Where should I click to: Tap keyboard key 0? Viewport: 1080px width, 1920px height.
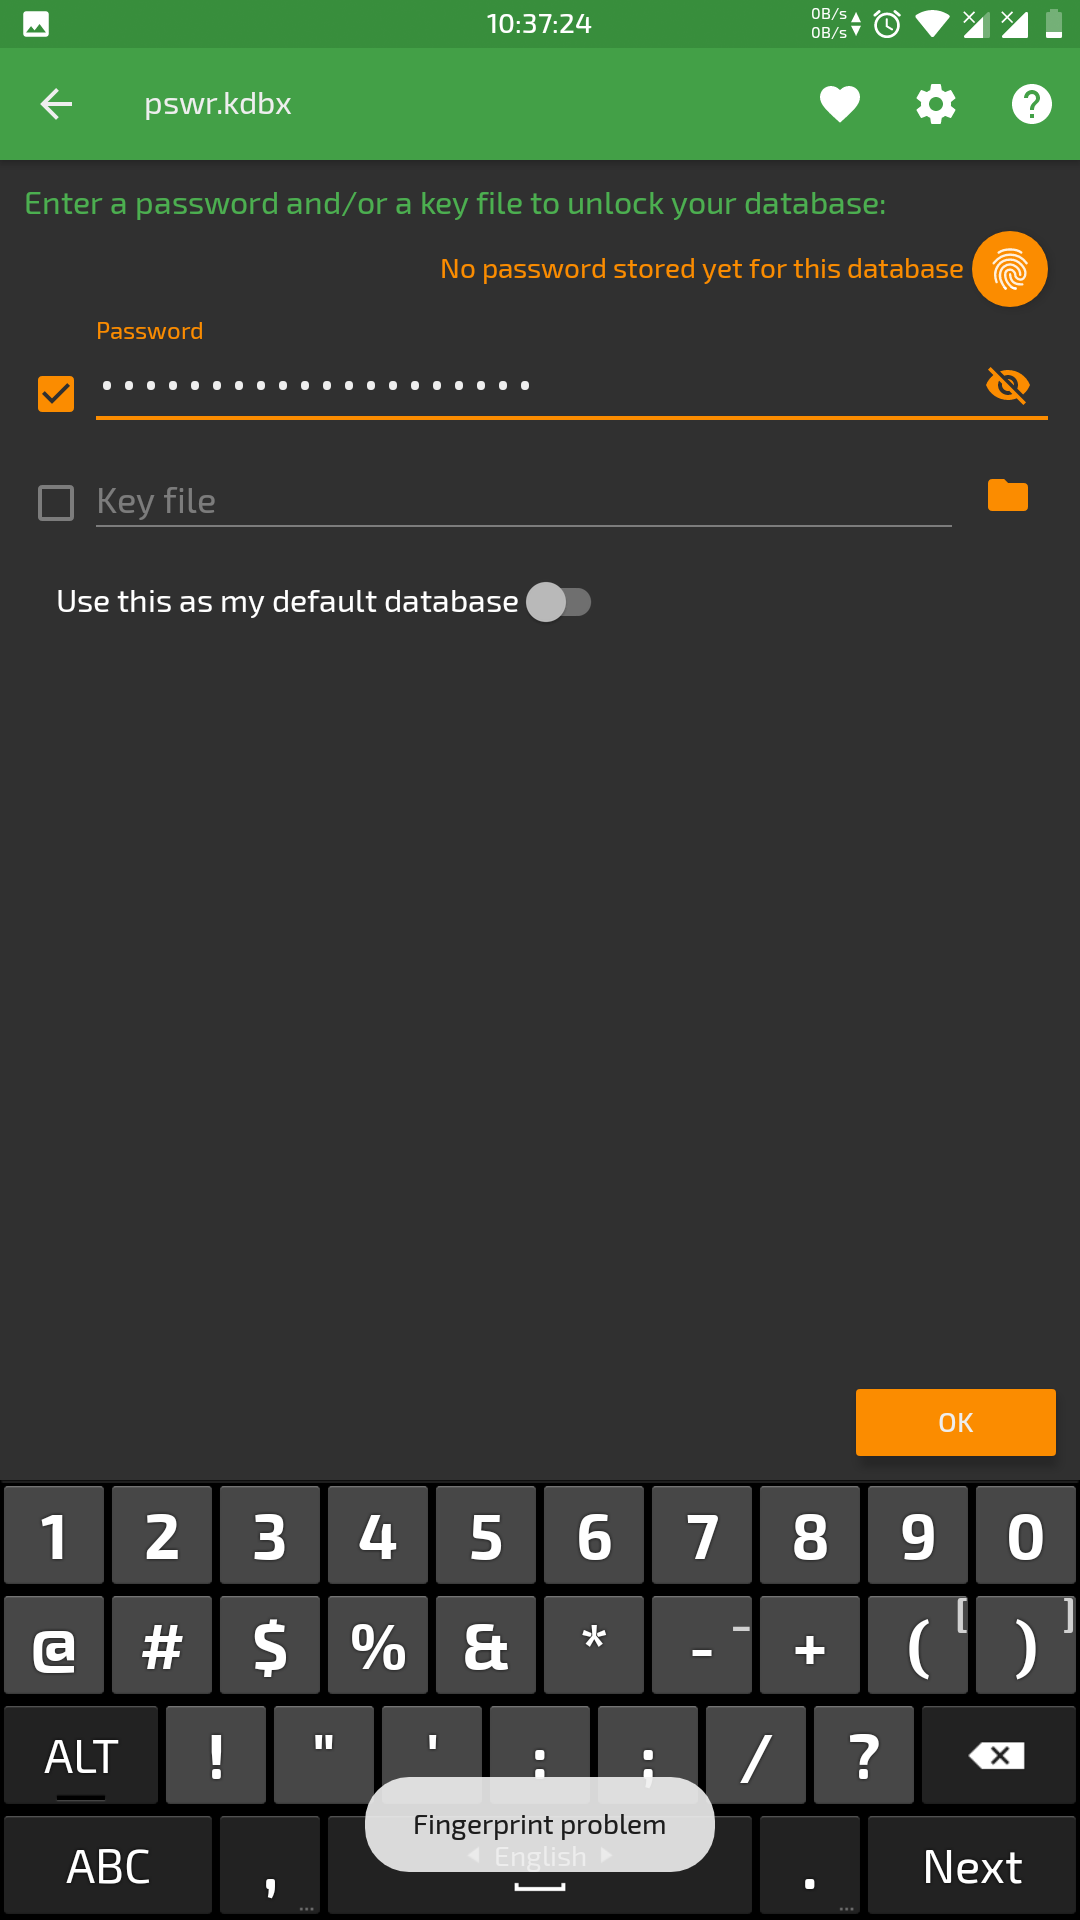(1026, 1535)
